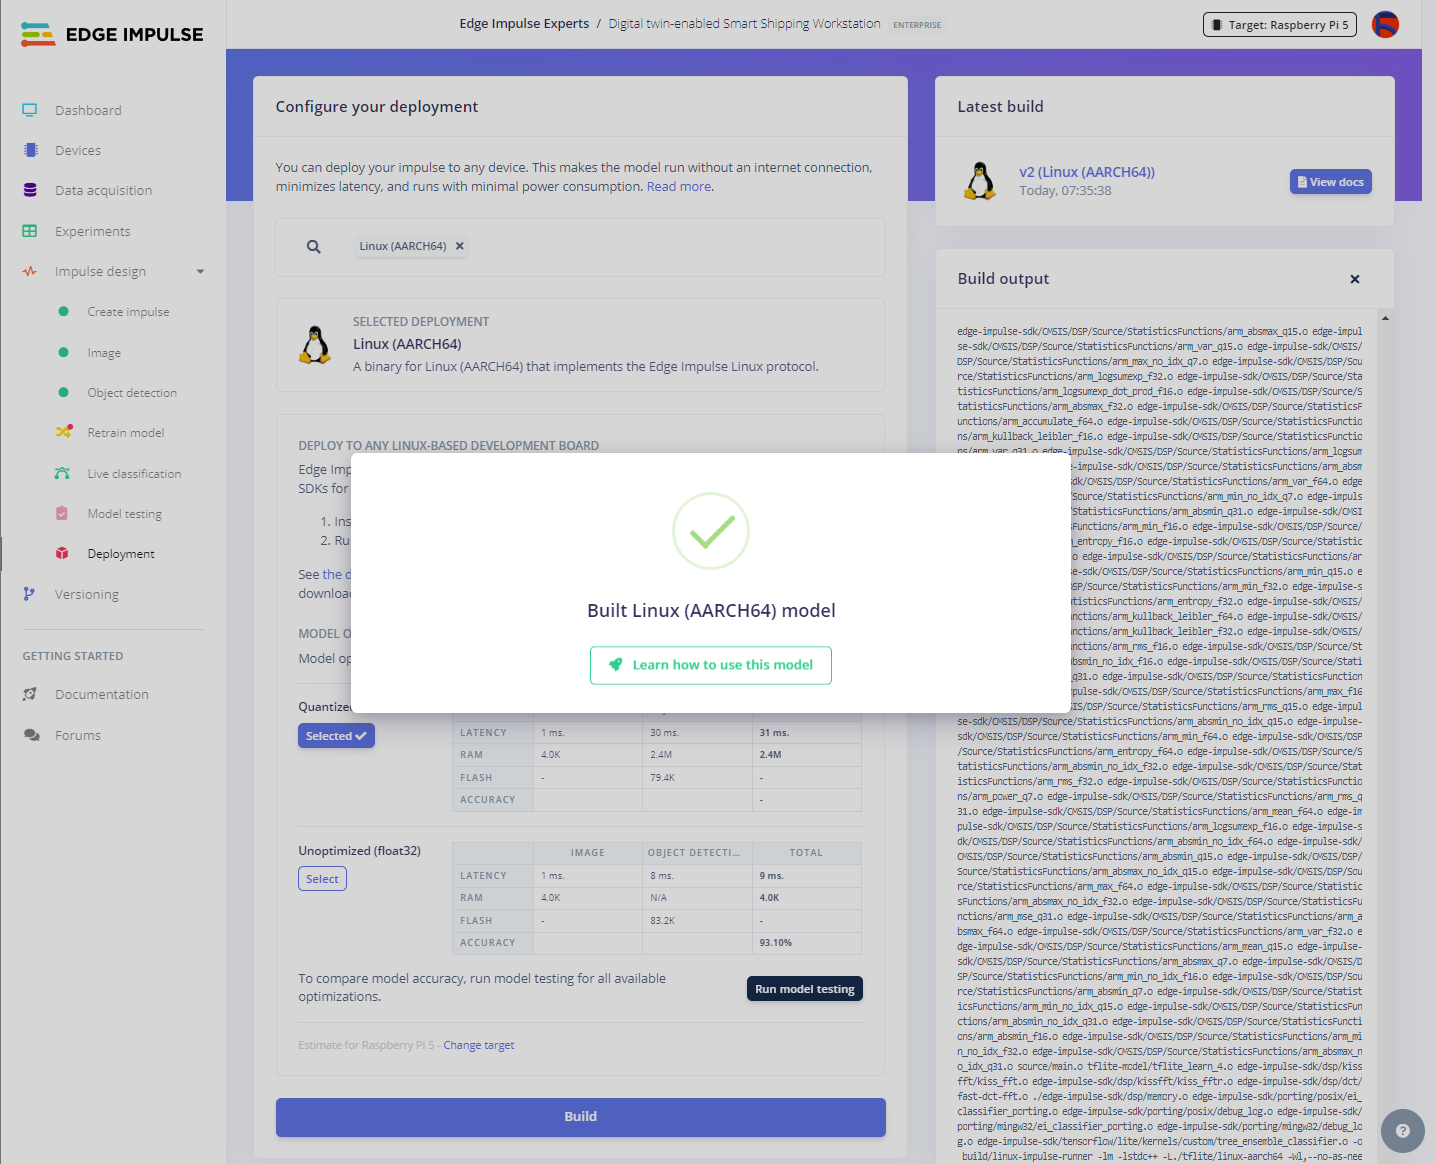Click the View docs button
This screenshot has height=1164, width=1435.
point(1330,182)
